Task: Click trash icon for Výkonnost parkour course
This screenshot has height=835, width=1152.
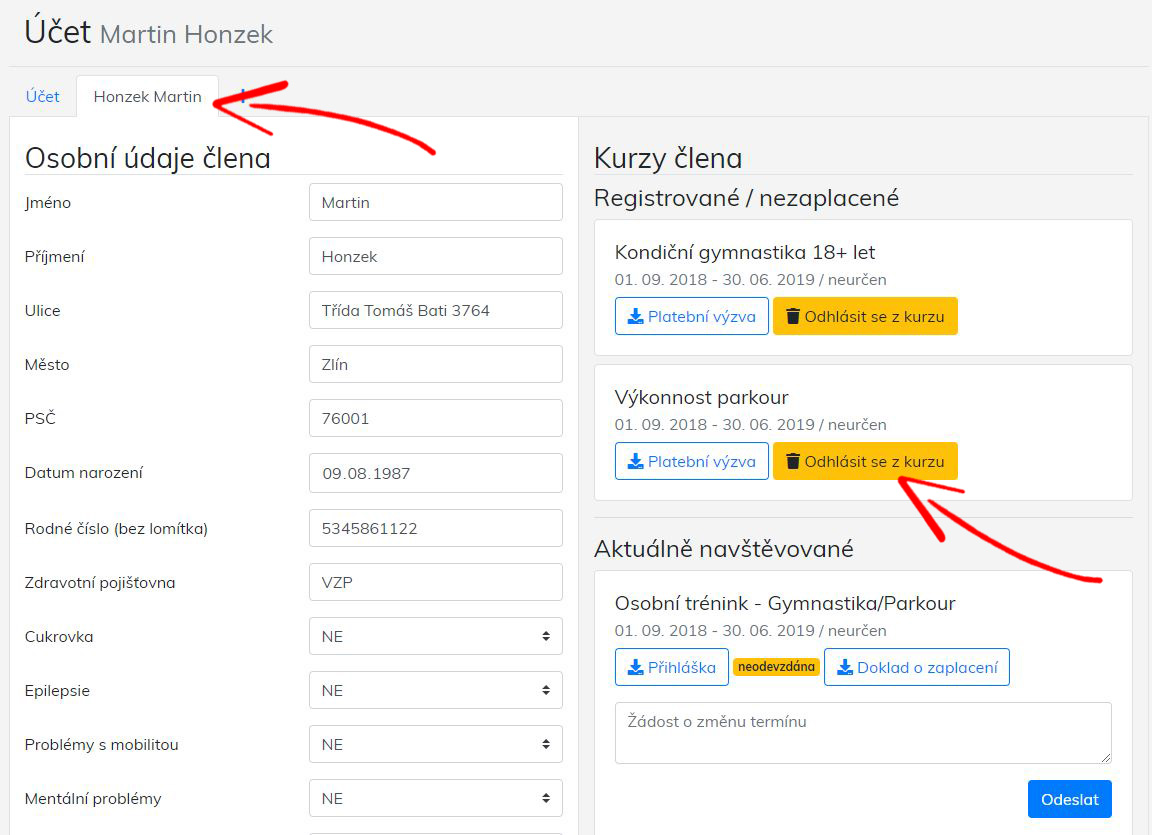Action: [x=793, y=462]
